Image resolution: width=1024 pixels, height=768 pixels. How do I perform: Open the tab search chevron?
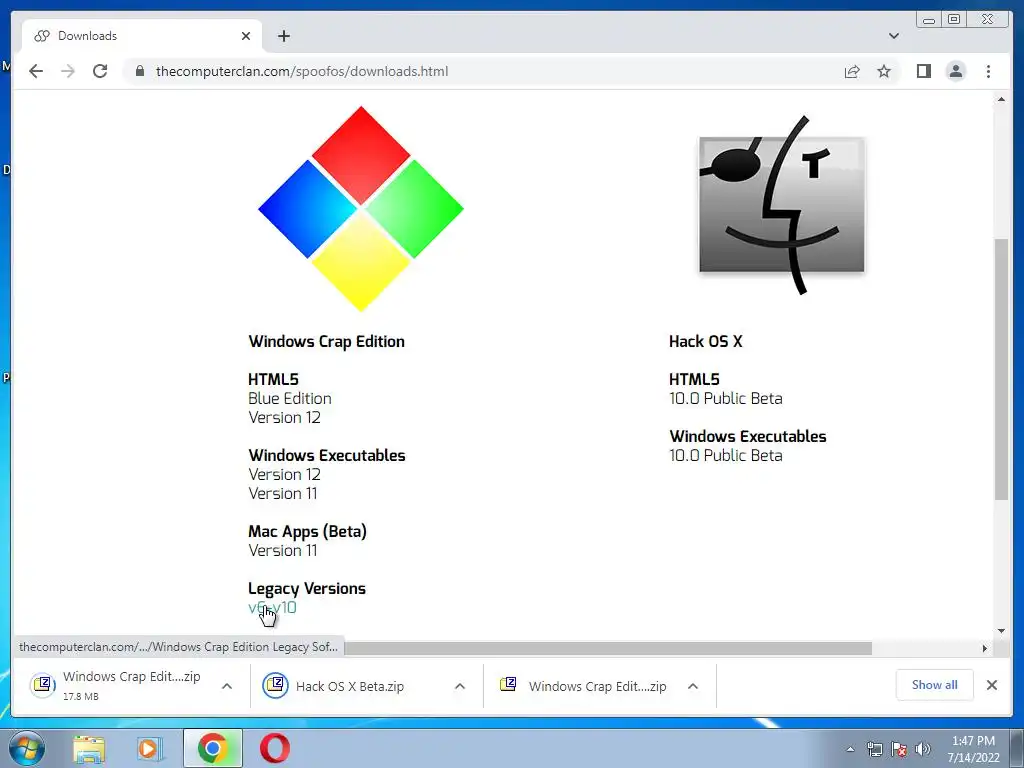[x=893, y=36]
